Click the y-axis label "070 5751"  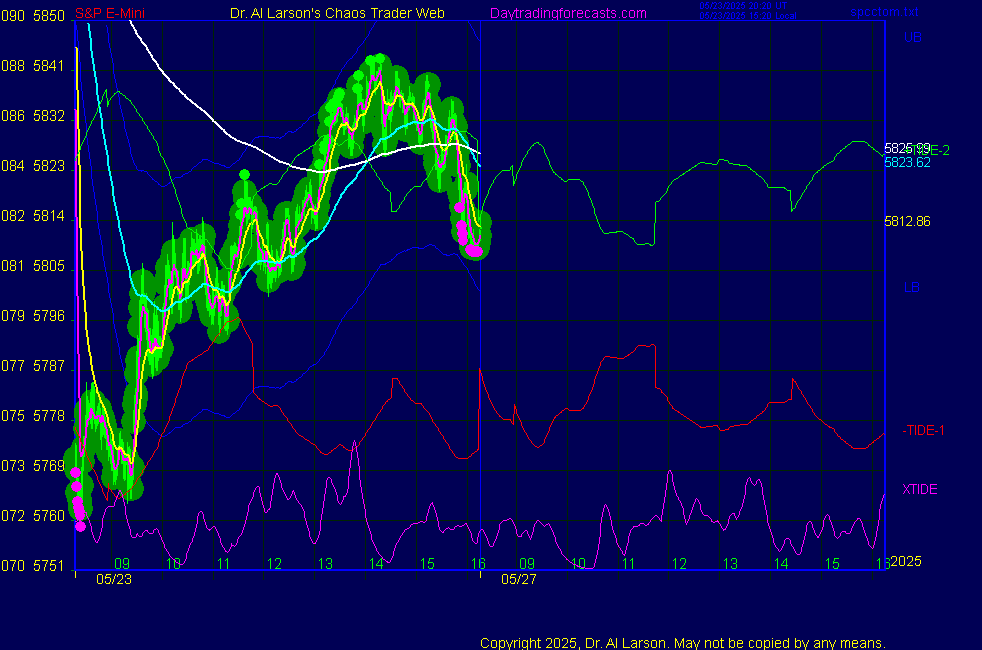[33, 565]
